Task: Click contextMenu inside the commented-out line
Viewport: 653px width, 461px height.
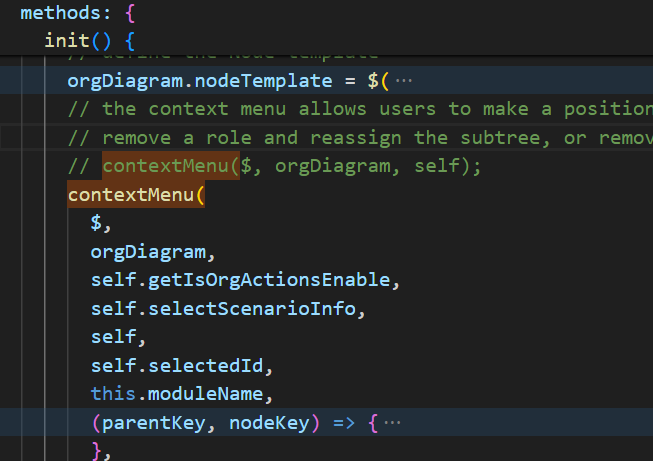Action: pyautogui.click(x=170, y=166)
